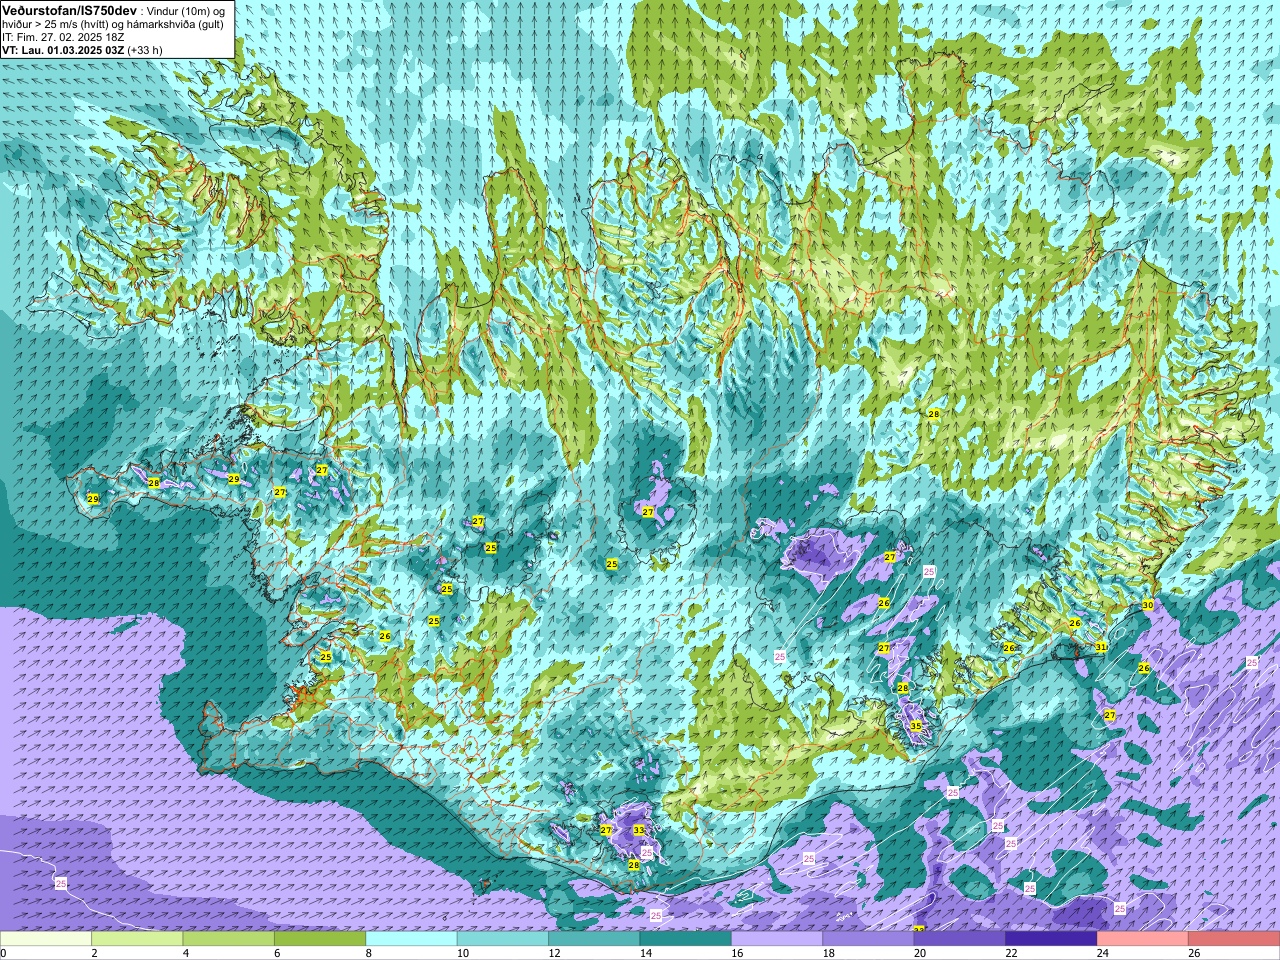The image size is (1280, 960).
Task: Select the forecast init time 'IT: Fim. 27. 02. 2025 18Z'
Action: 63,37
